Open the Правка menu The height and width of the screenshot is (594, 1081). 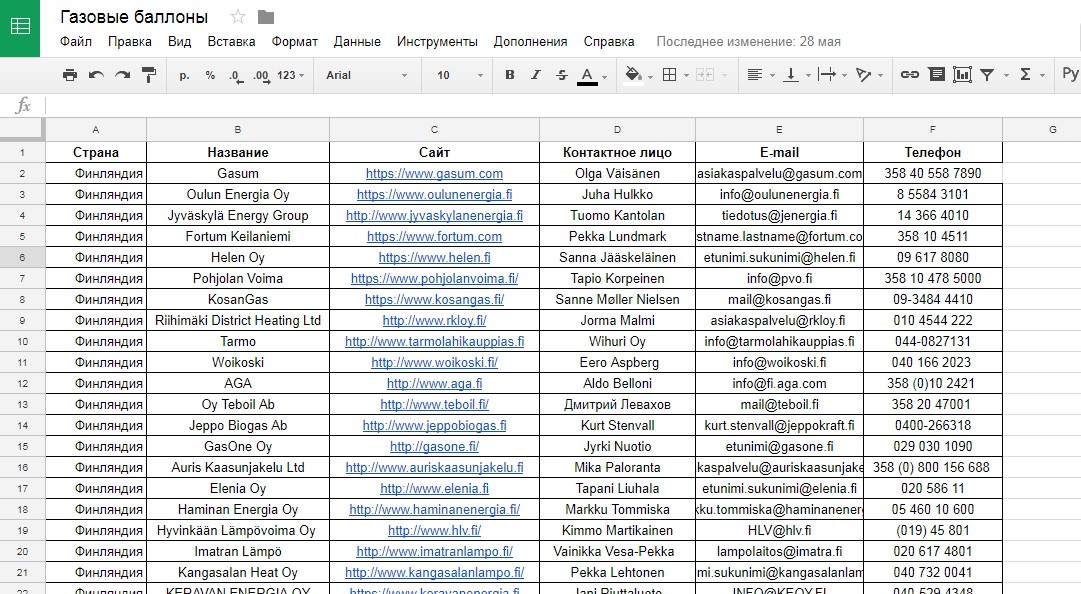pyautogui.click(x=130, y=41)
